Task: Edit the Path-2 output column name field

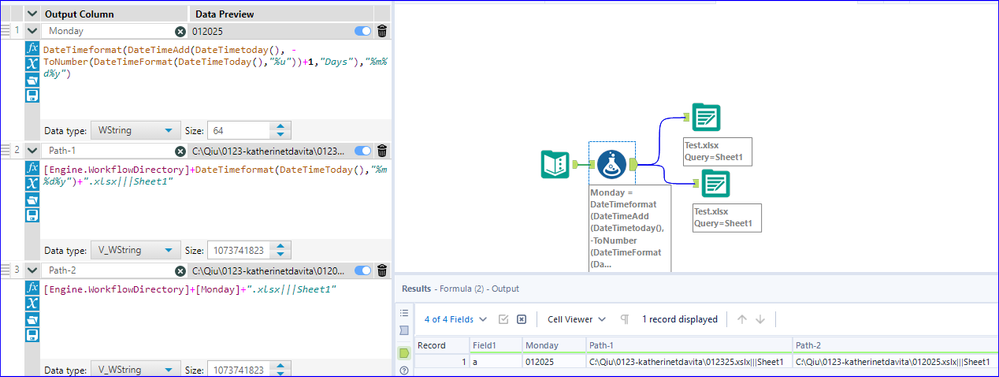Action: tap(108, 271)
